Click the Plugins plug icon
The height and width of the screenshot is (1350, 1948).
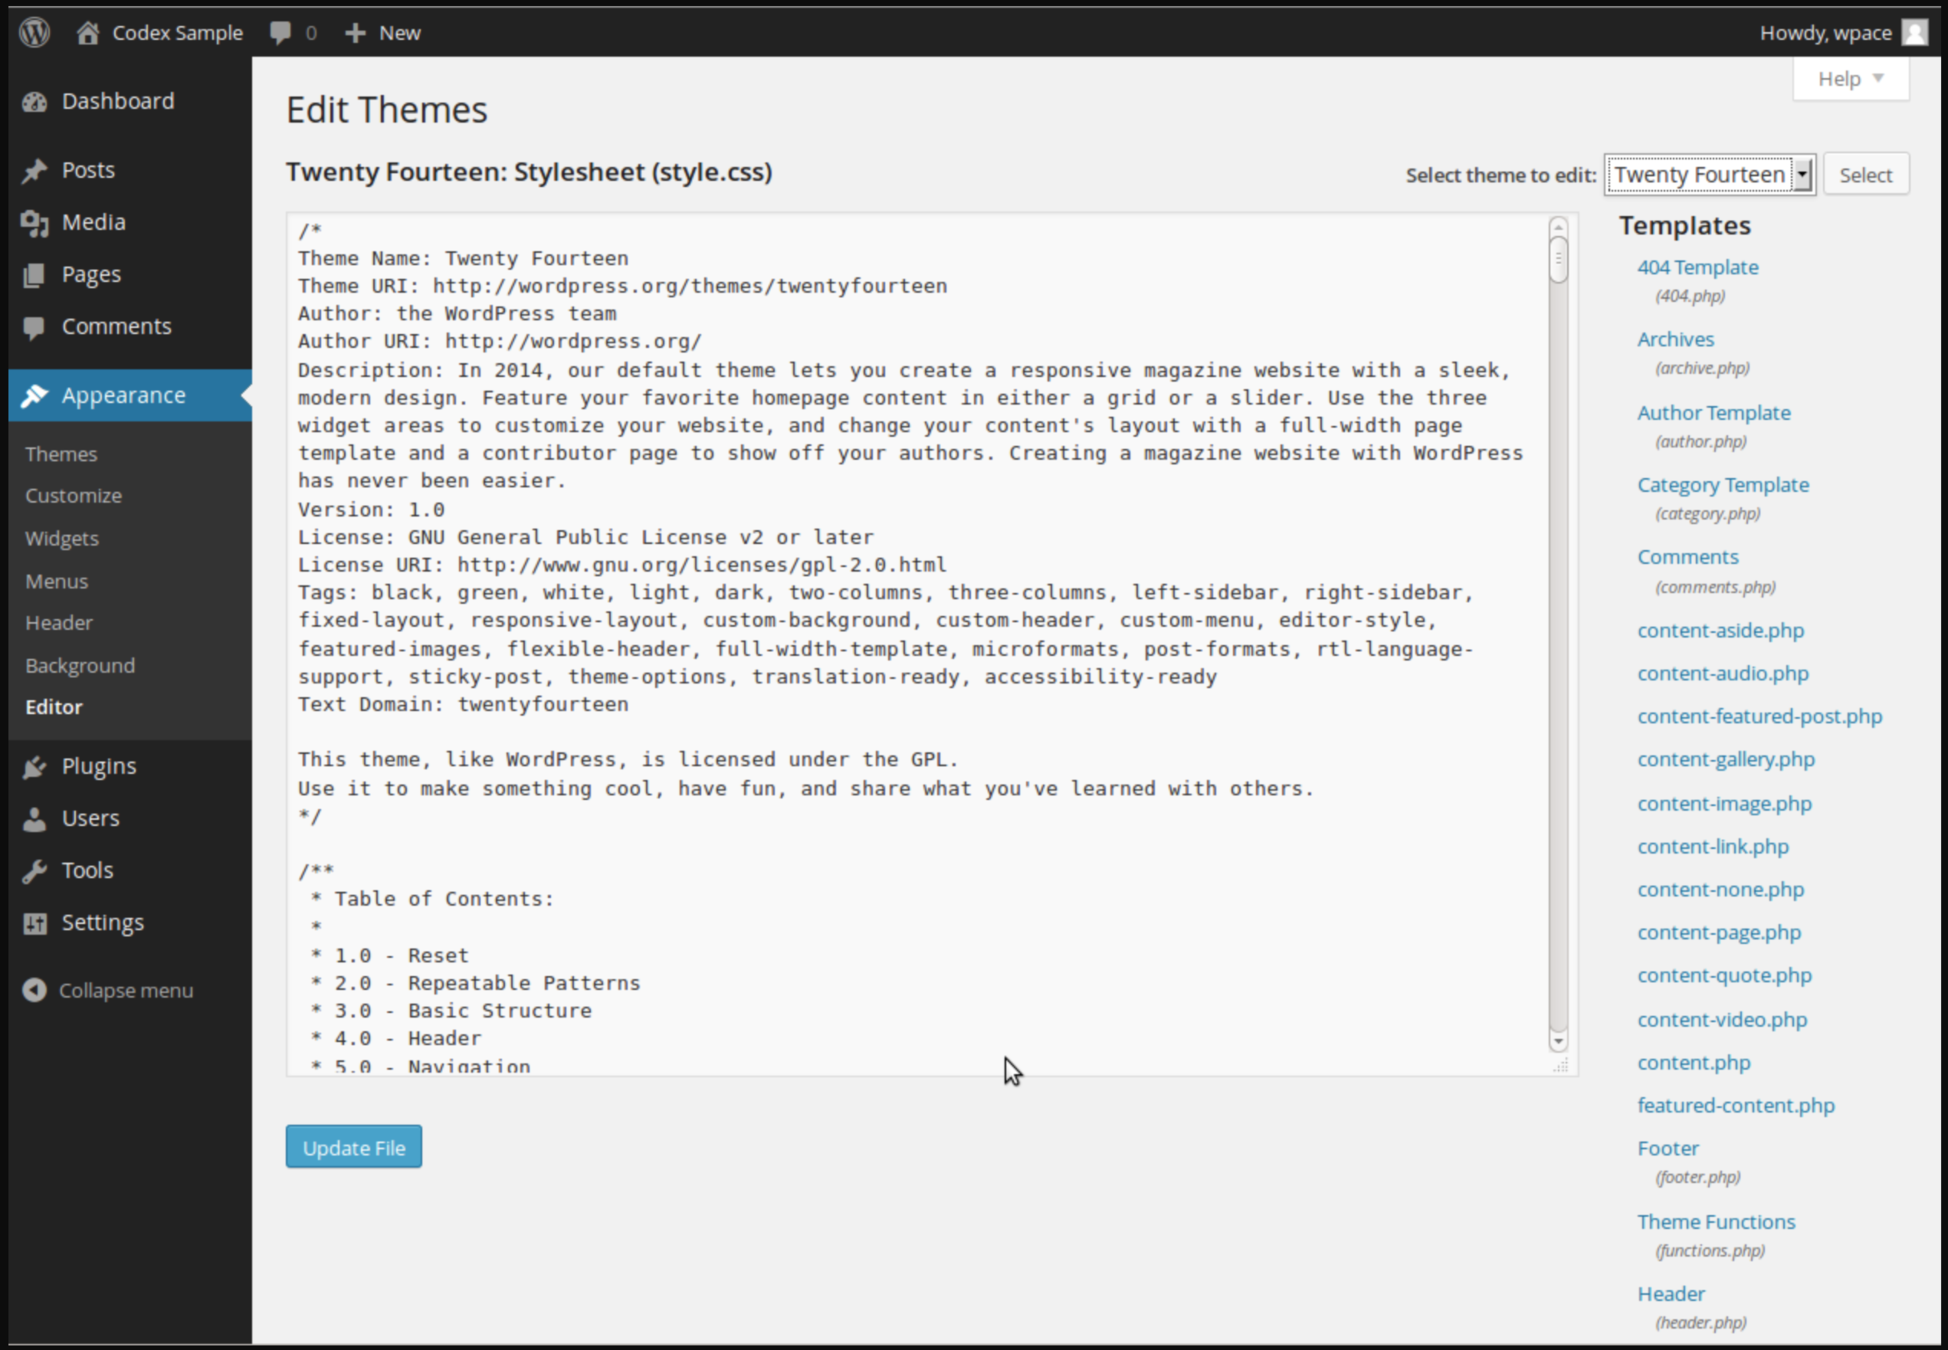pyautogui.click(x=35, y=767)
